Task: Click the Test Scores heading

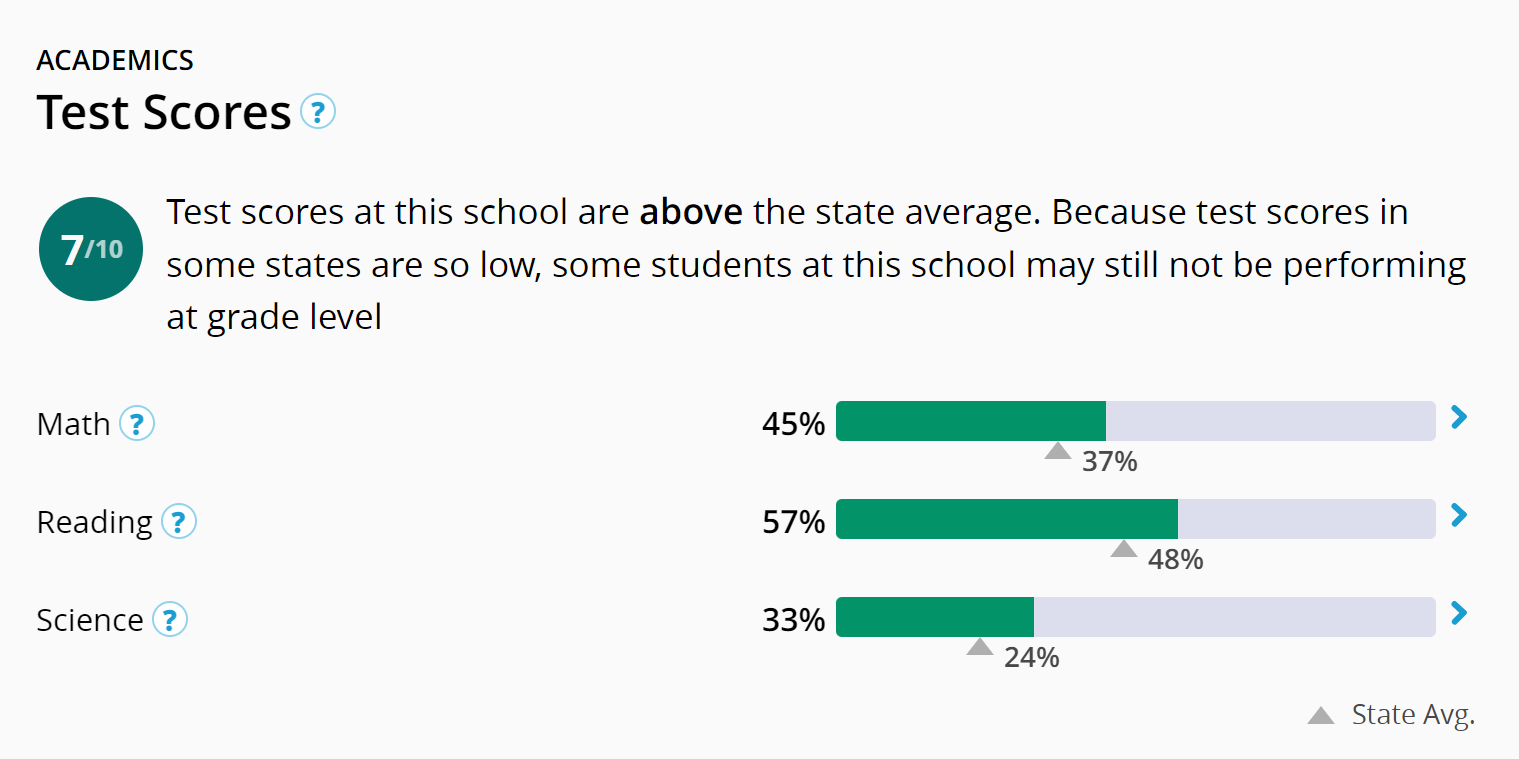Action: pos(164,112)
